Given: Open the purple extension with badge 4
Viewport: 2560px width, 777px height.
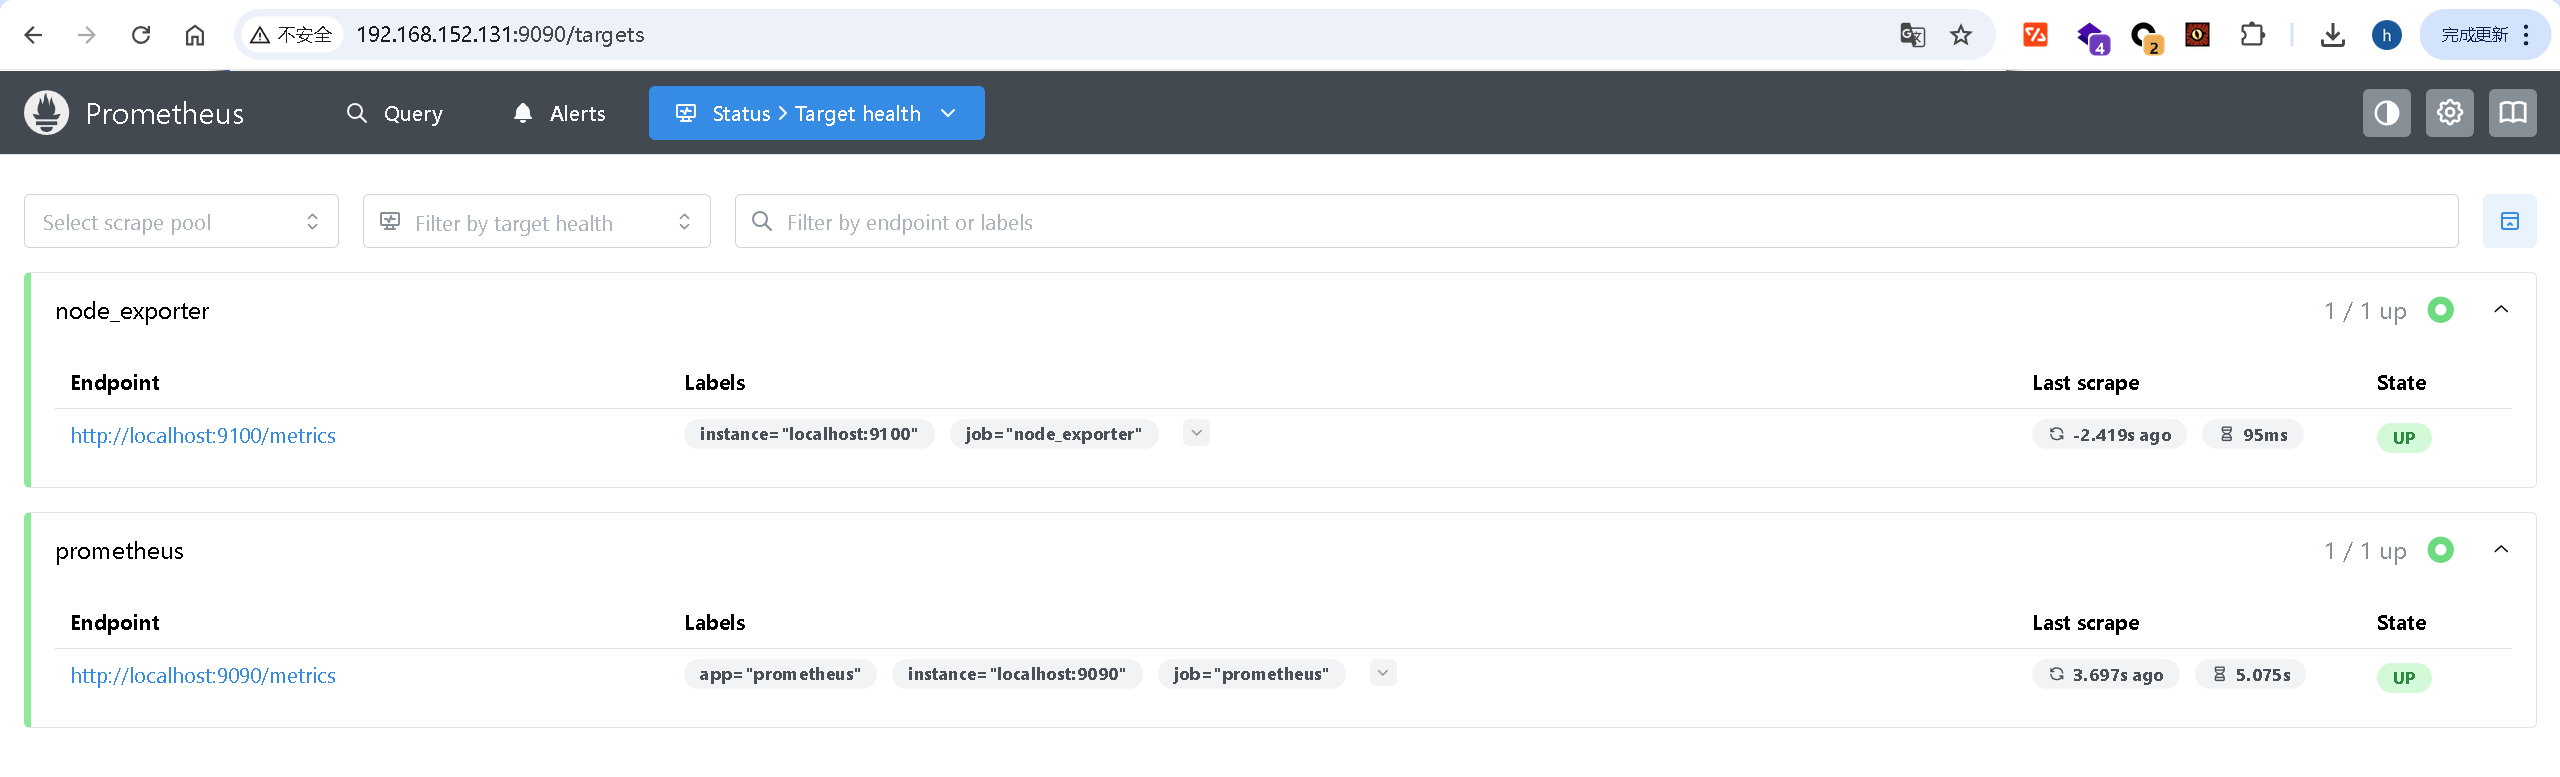Looking at the screenshot, I should click(x=2091, y=38).
